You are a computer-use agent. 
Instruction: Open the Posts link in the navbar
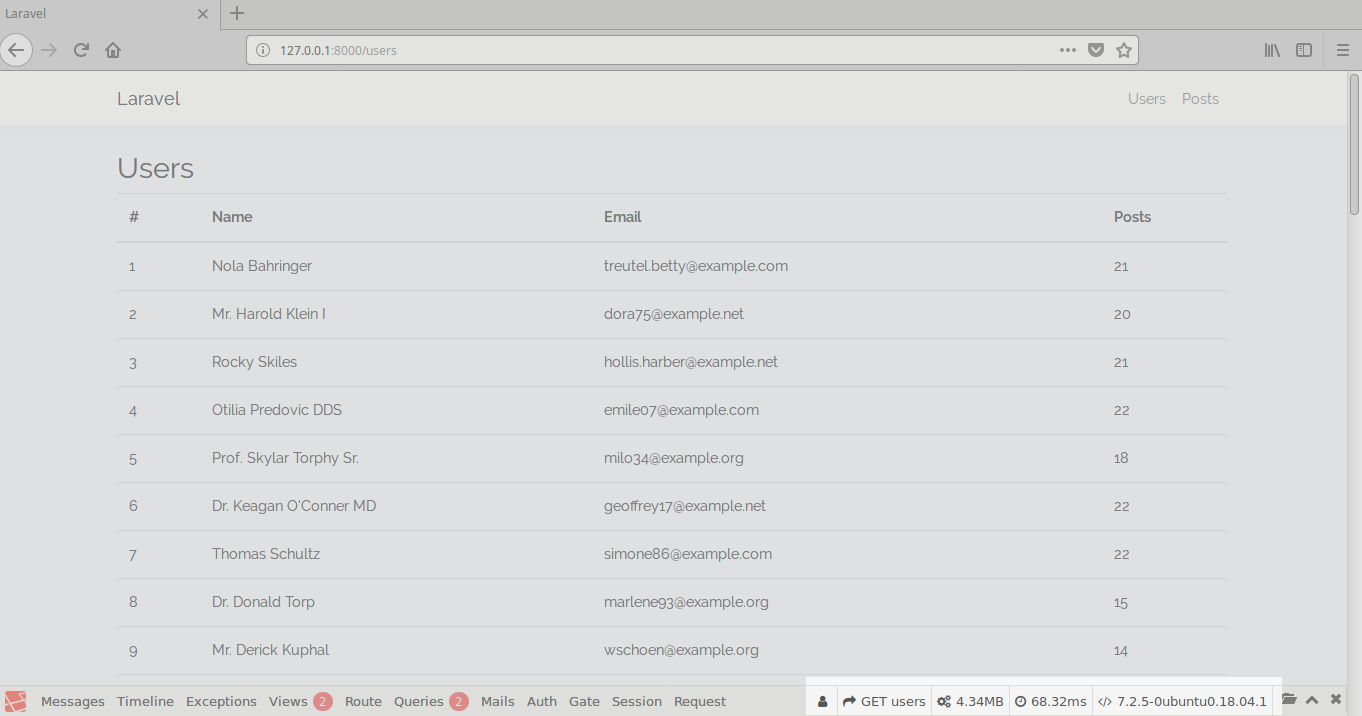pos(1200,99)
